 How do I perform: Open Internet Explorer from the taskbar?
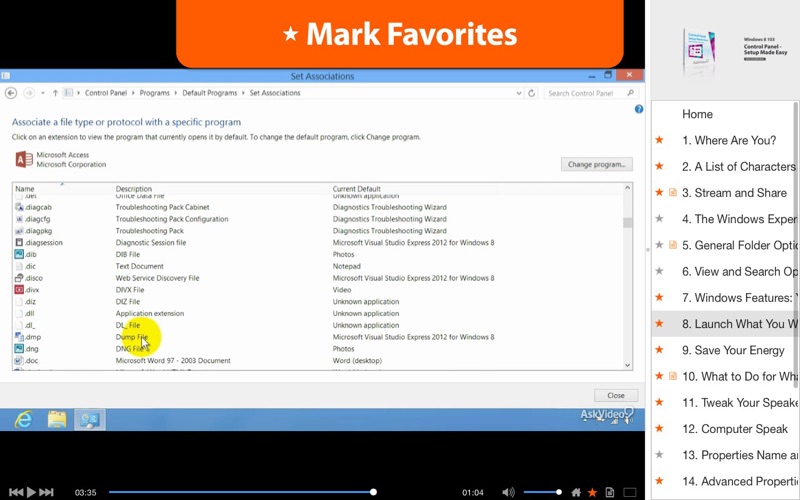click(x=23, y=419)
